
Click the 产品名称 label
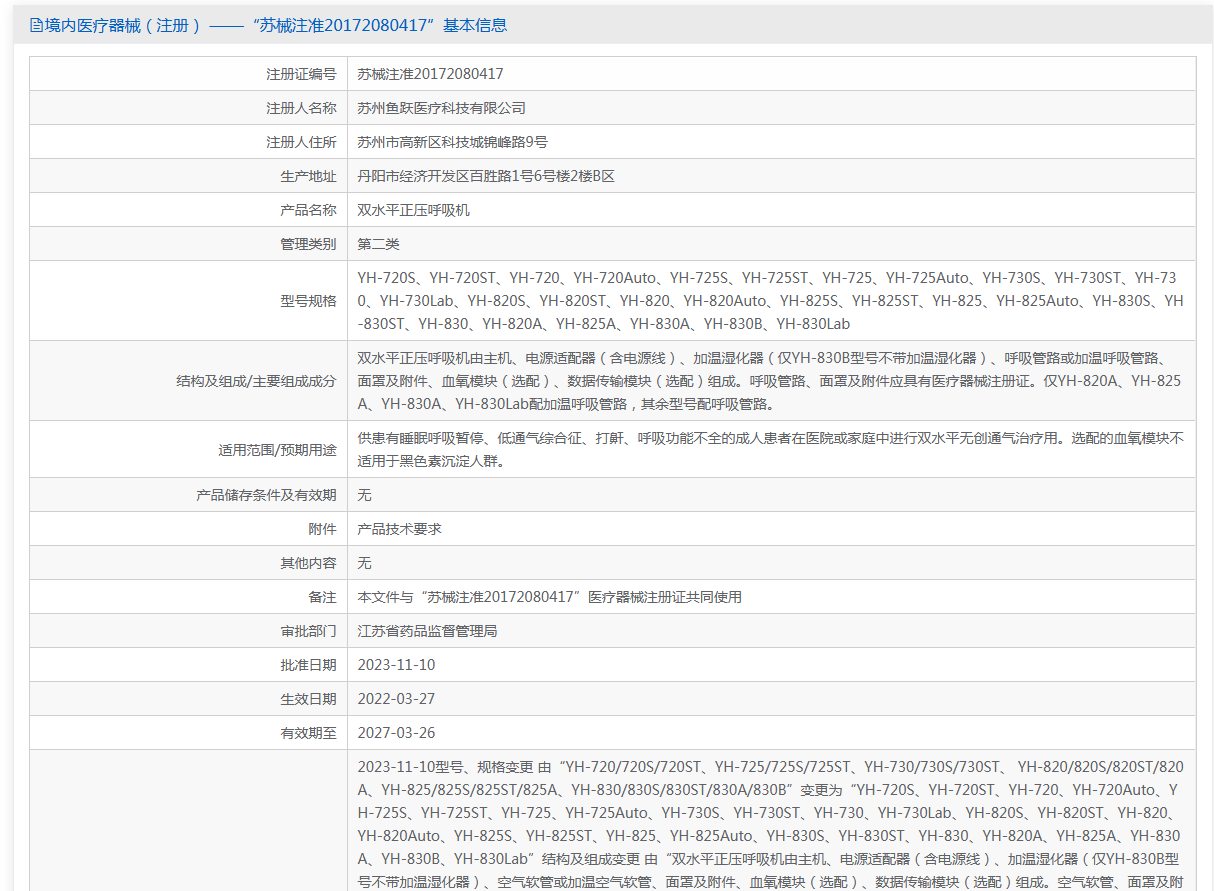pos(308,210)
